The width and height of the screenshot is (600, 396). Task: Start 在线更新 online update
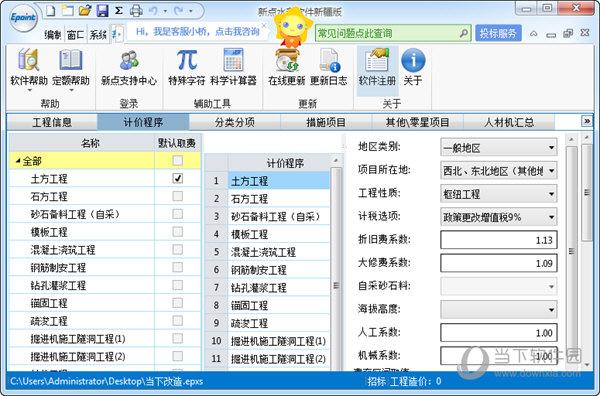point(287,67)
